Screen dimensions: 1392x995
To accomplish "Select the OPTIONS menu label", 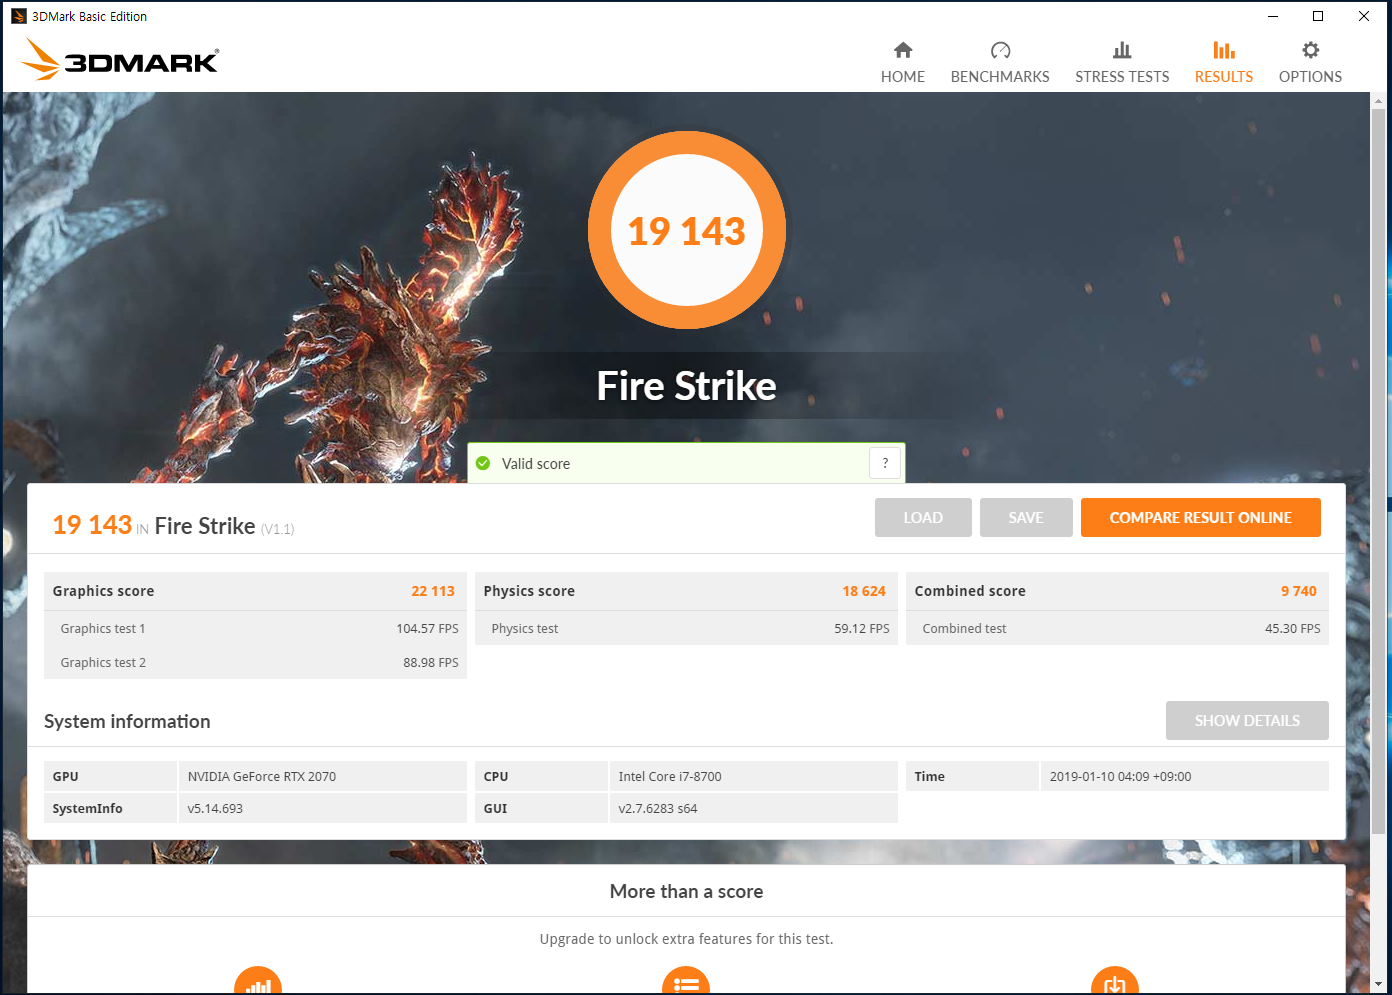I will point(1310,77).
